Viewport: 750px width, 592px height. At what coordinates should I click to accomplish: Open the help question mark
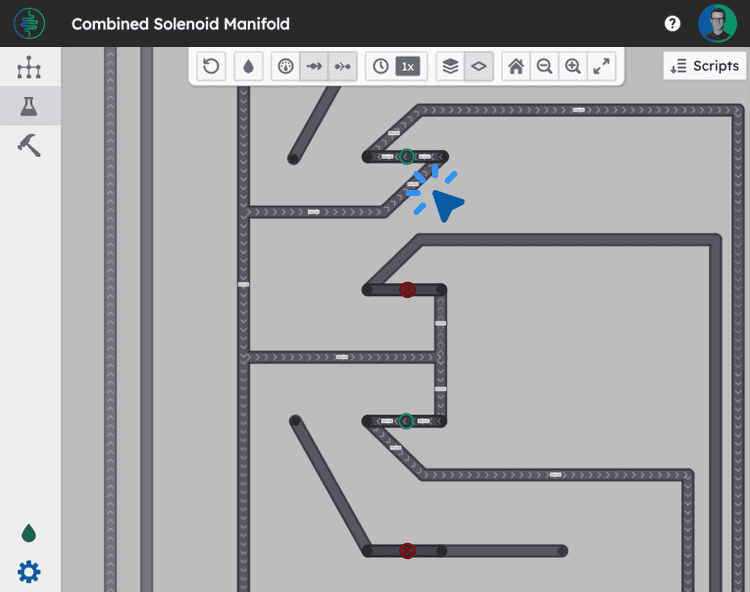coord(673,23)
